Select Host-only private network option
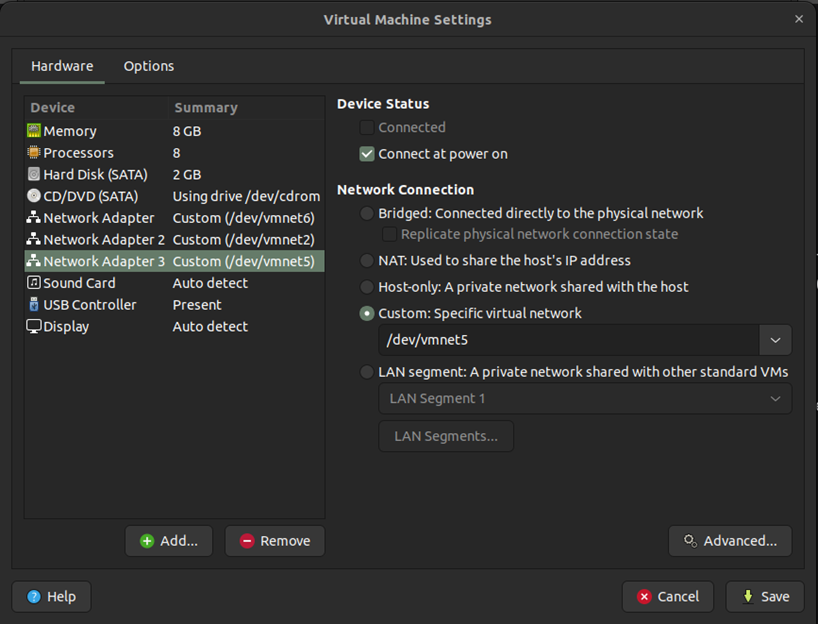The height and width of the screenshot is (624, 818). [367, 287]
